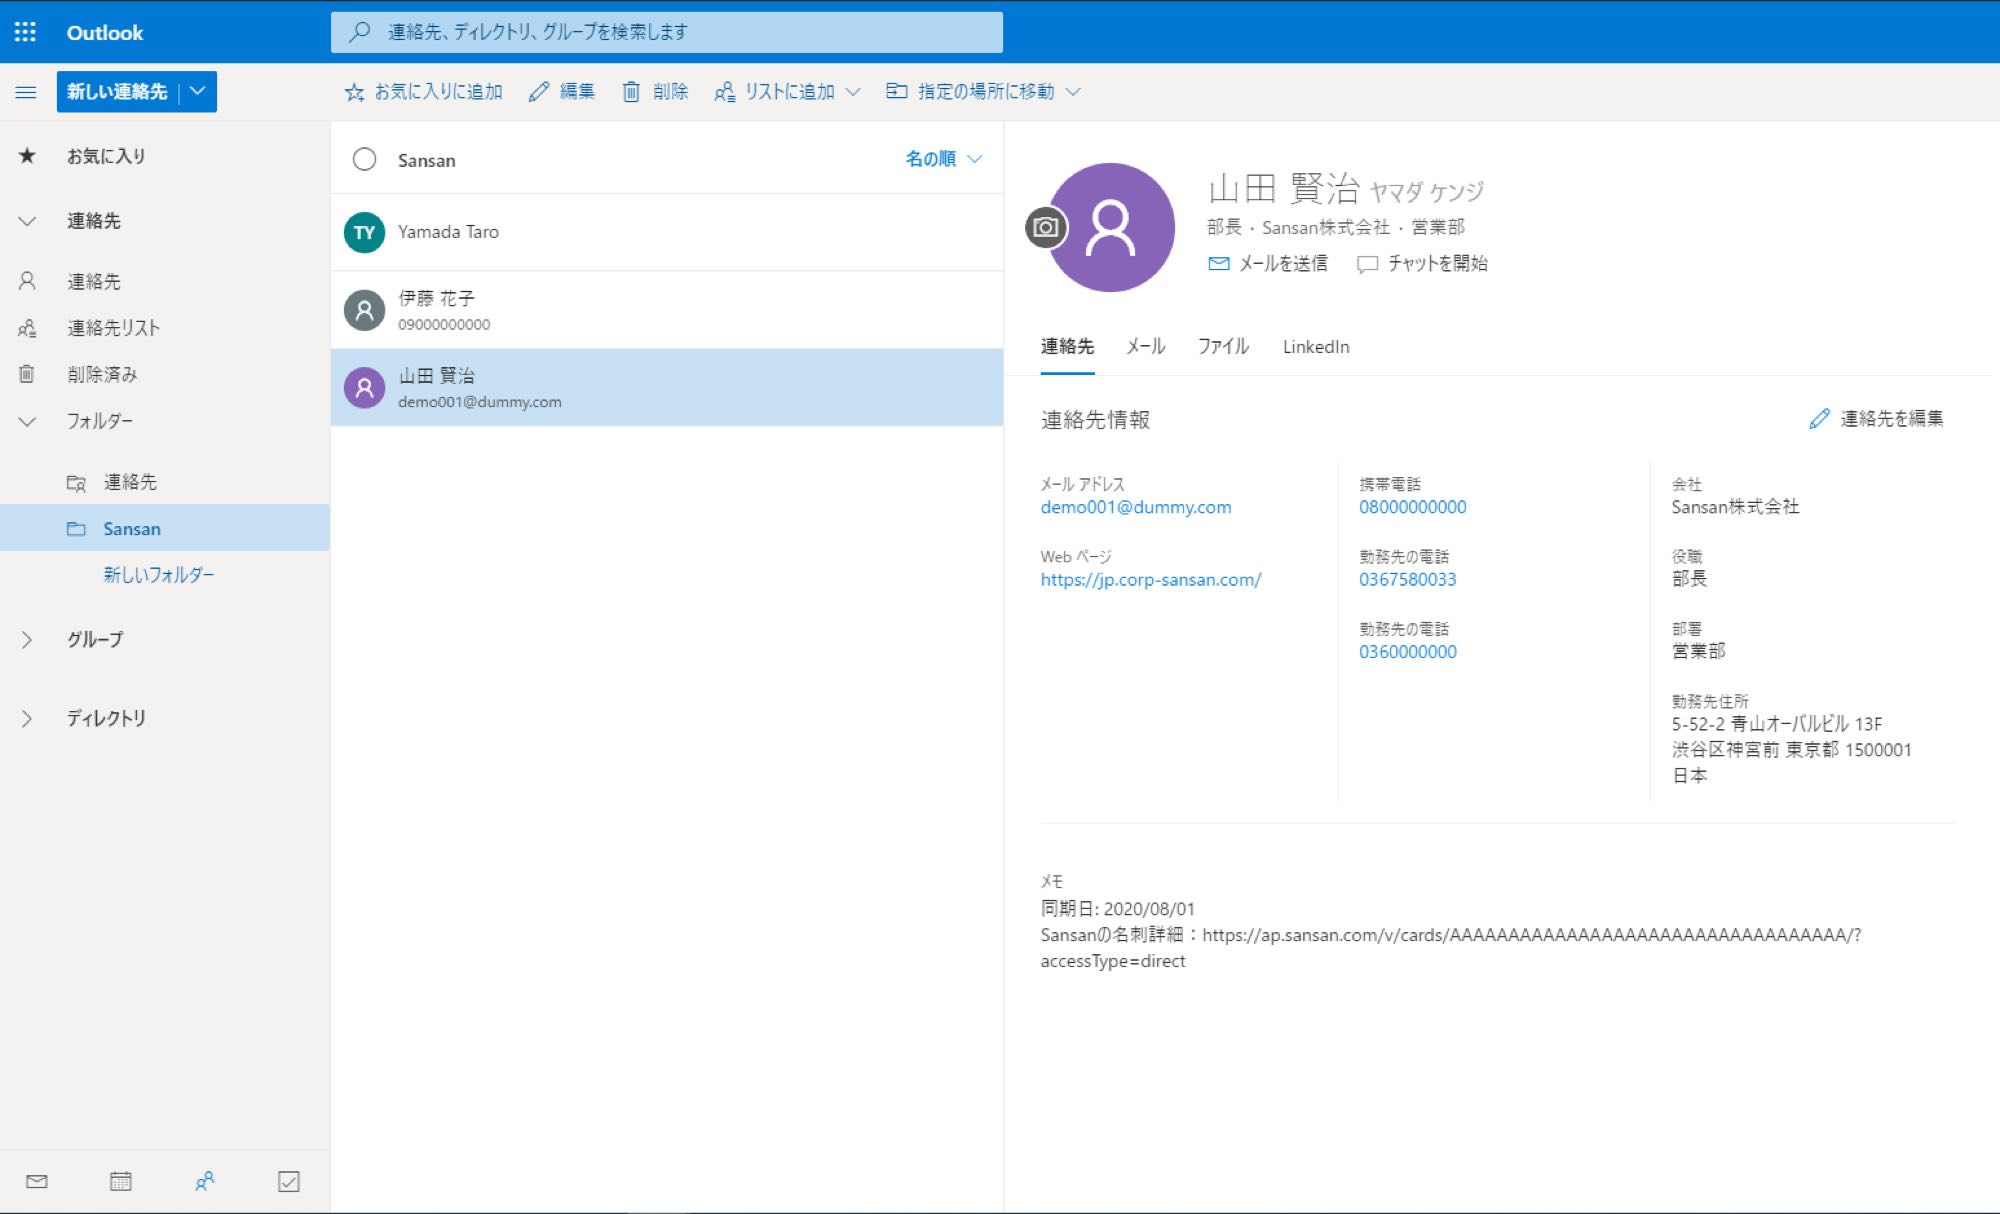Expand the ディレクトリ section
The height and width of the screenshot is (1214, 2000).
pos(27,718)
